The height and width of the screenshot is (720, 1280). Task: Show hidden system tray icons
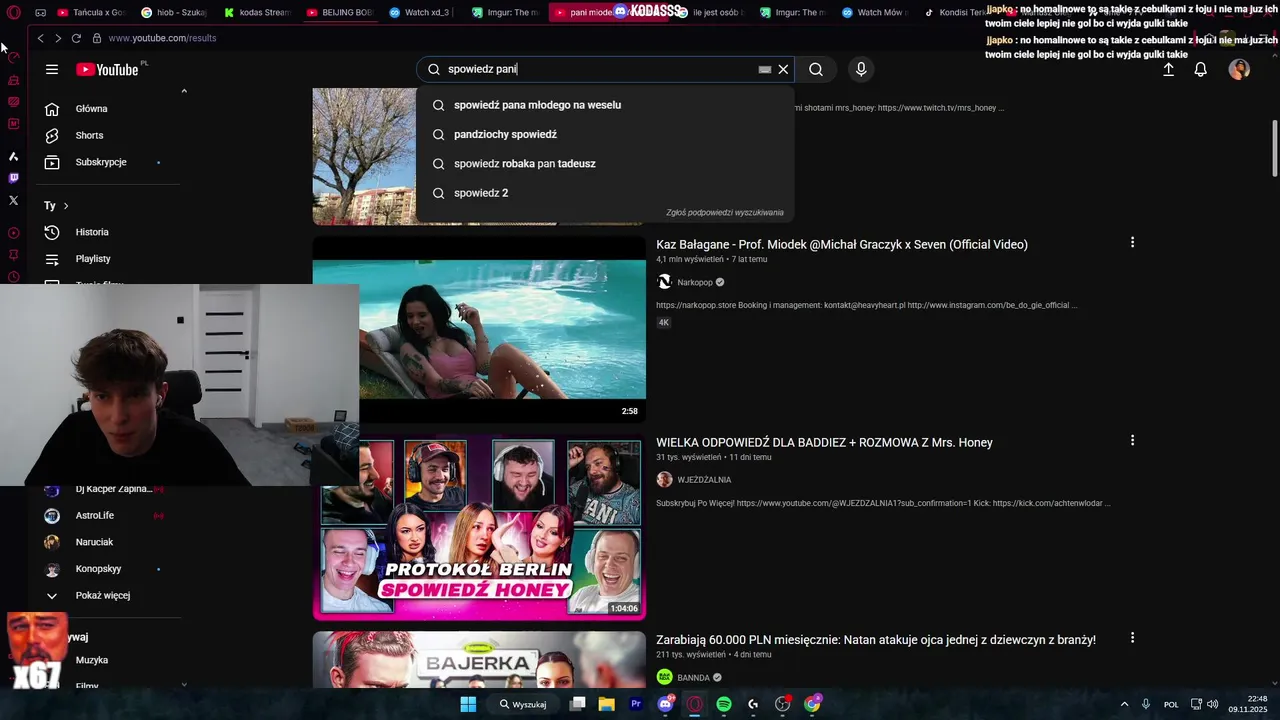tap(1124, 704)
